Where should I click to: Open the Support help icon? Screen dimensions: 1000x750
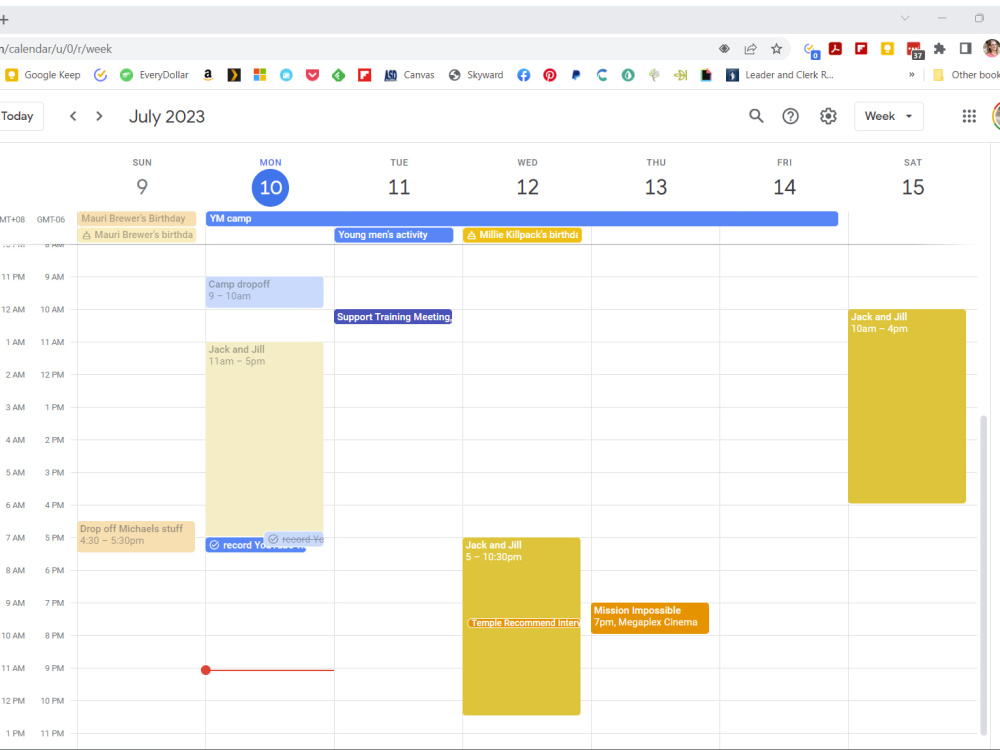[x=790, y=116]
